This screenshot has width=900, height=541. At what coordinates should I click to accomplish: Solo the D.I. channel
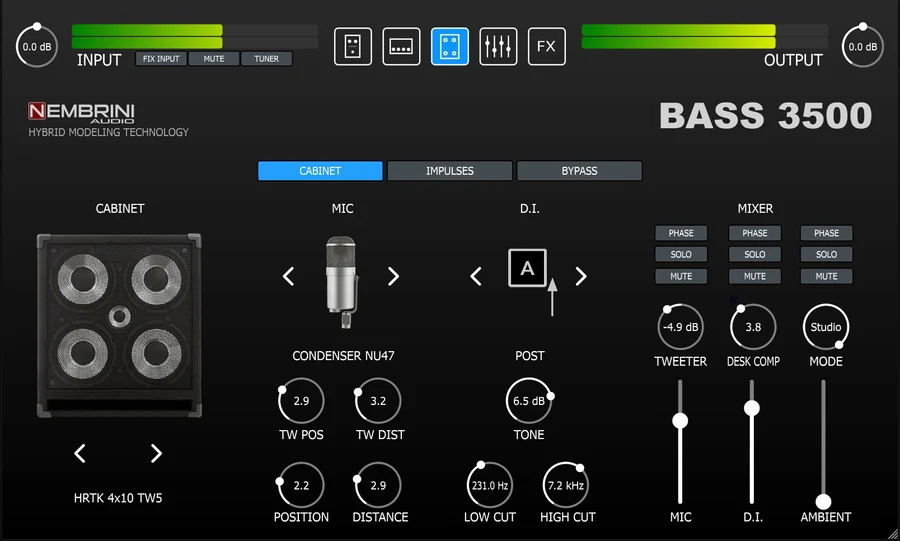click(755, 254)
